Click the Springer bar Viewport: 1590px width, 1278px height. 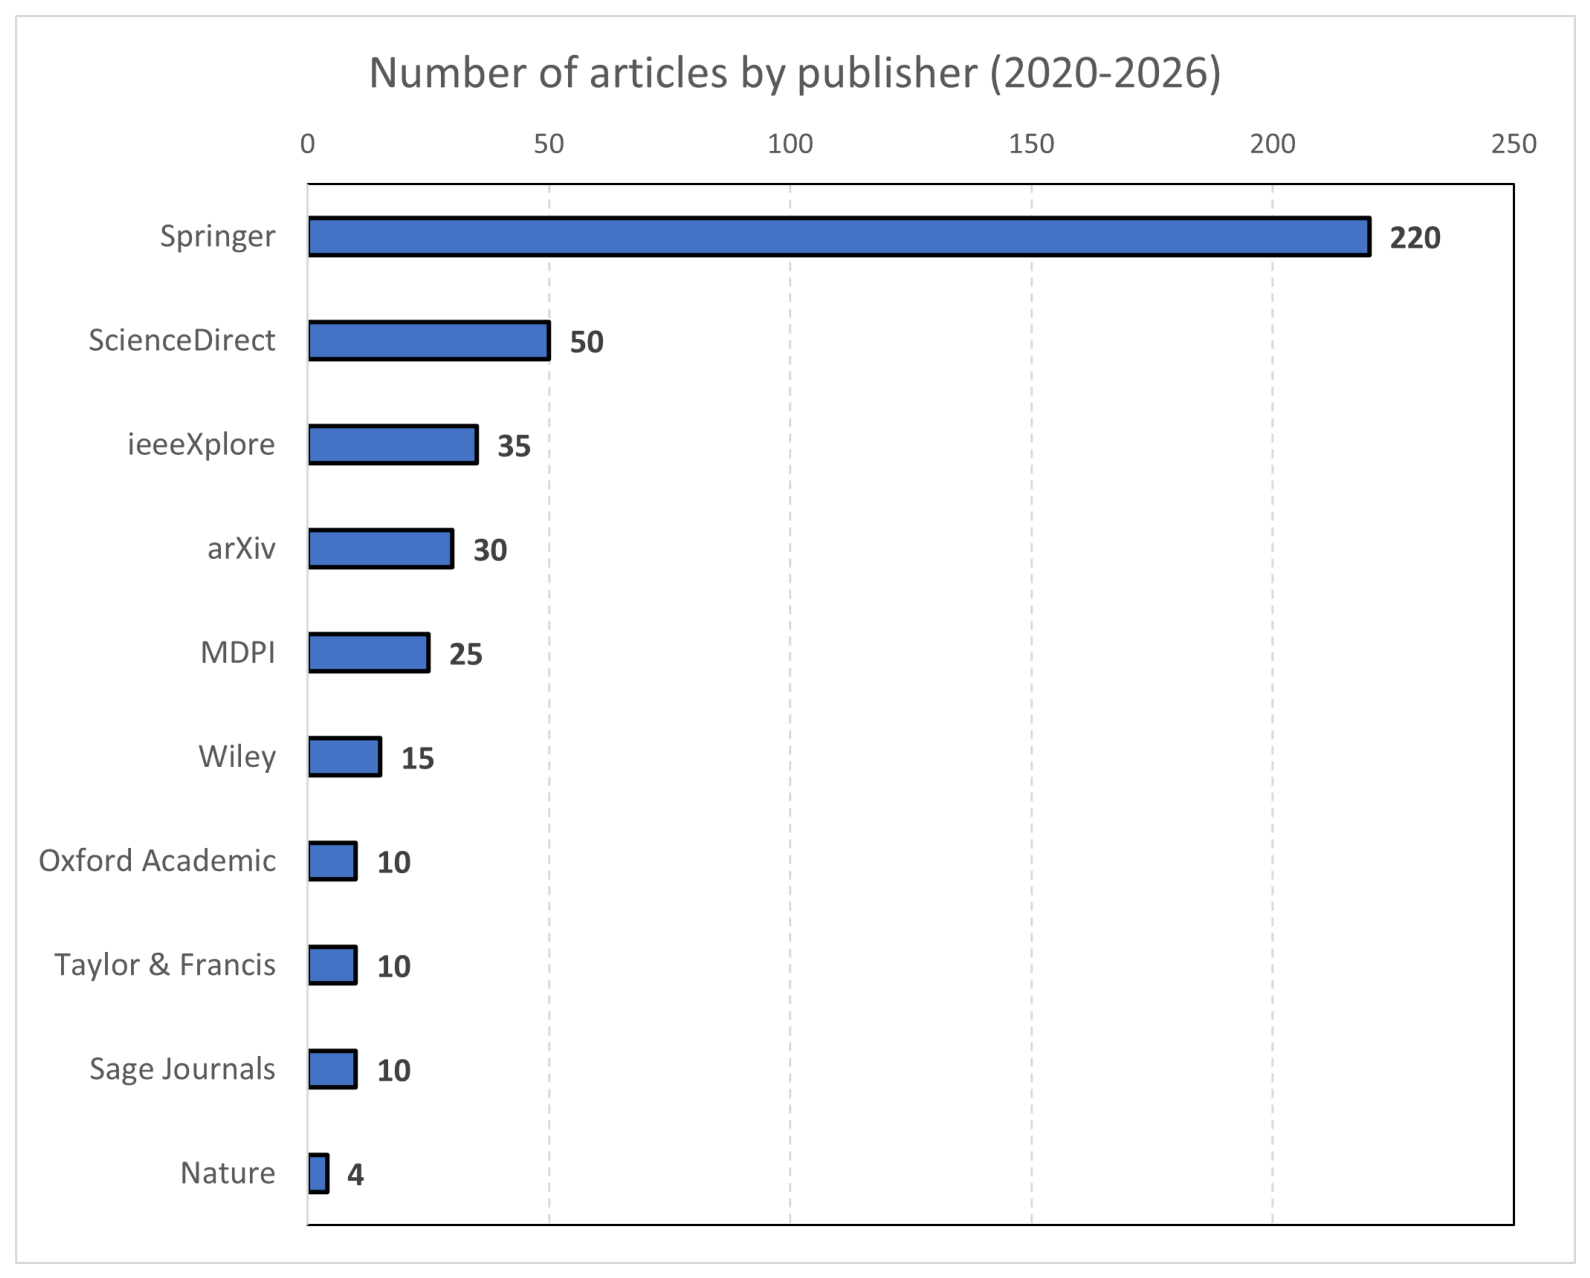click(x=839, y=237)
